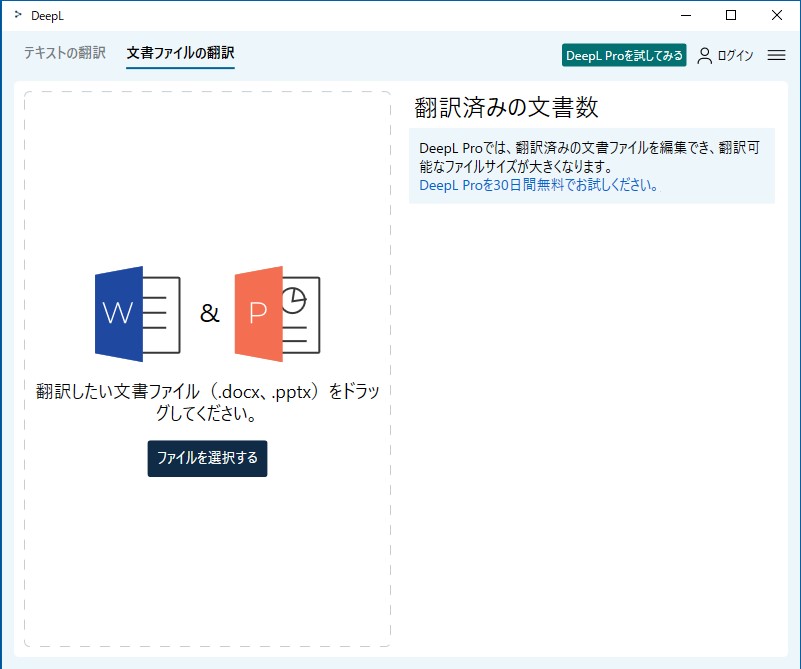Click the Word document icon
801x669 pixels.
[x=137, y=312]
